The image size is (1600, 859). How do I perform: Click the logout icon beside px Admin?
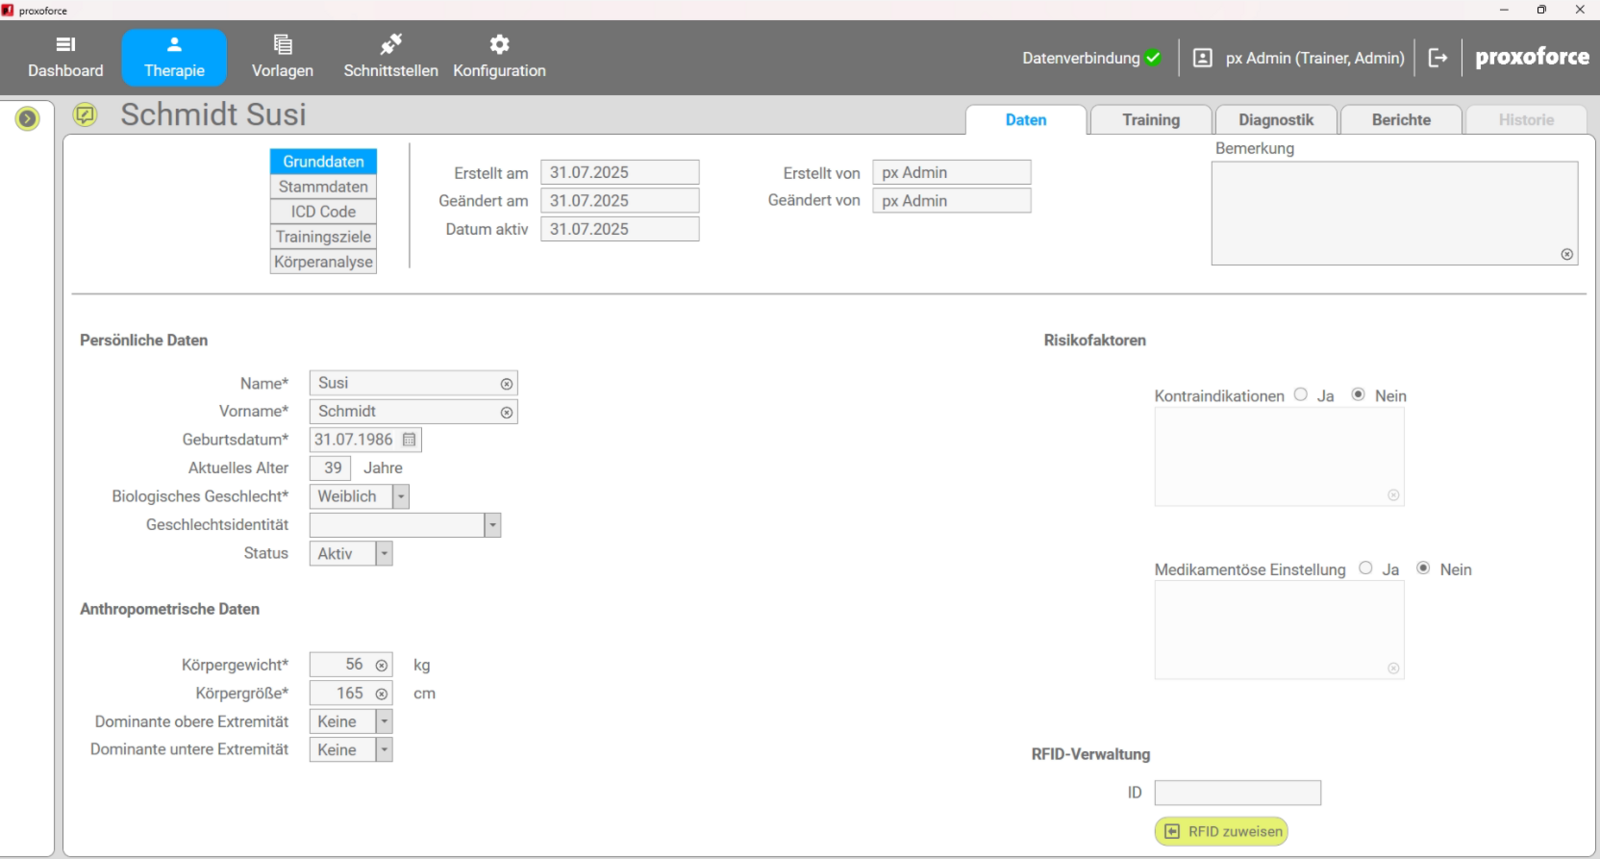pyautogui.click(x=1438, y=58)
